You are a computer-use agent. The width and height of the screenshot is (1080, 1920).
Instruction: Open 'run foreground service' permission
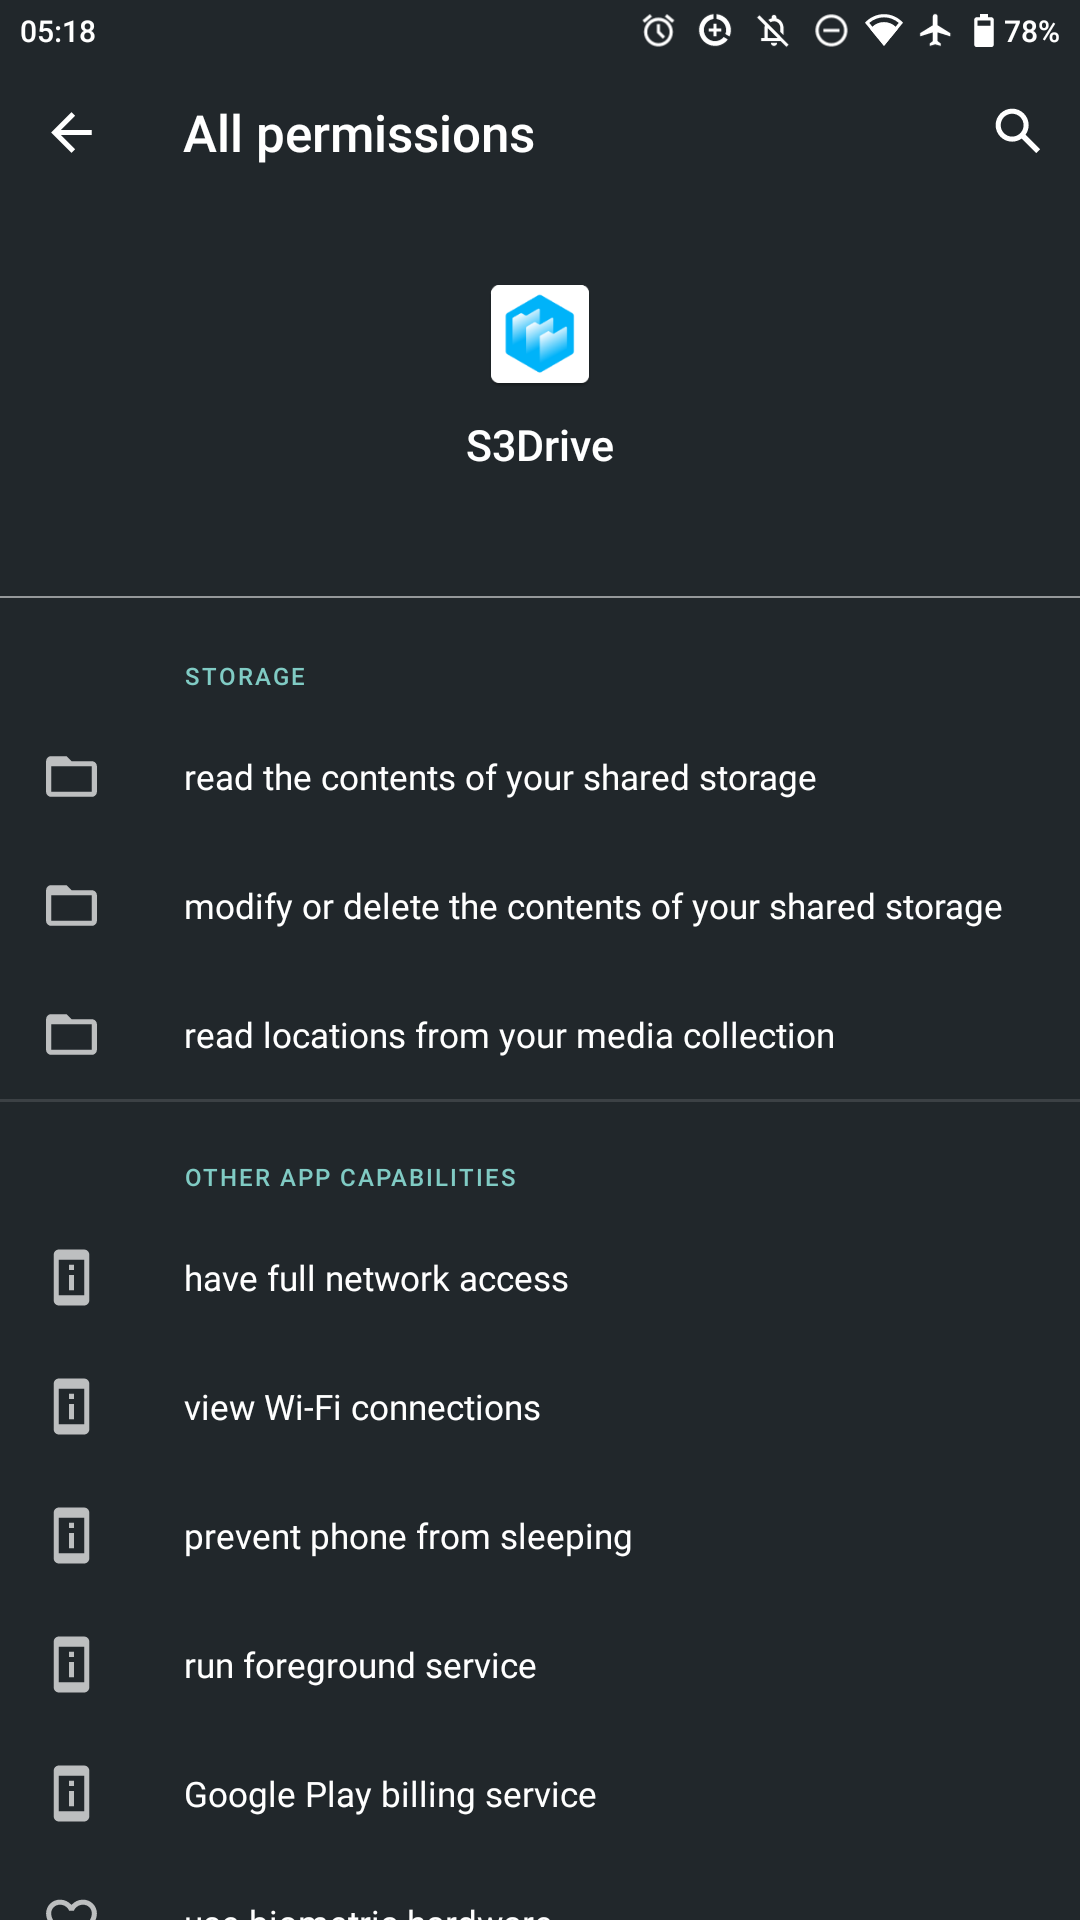pyautogui.click(x=360, y=1666)
